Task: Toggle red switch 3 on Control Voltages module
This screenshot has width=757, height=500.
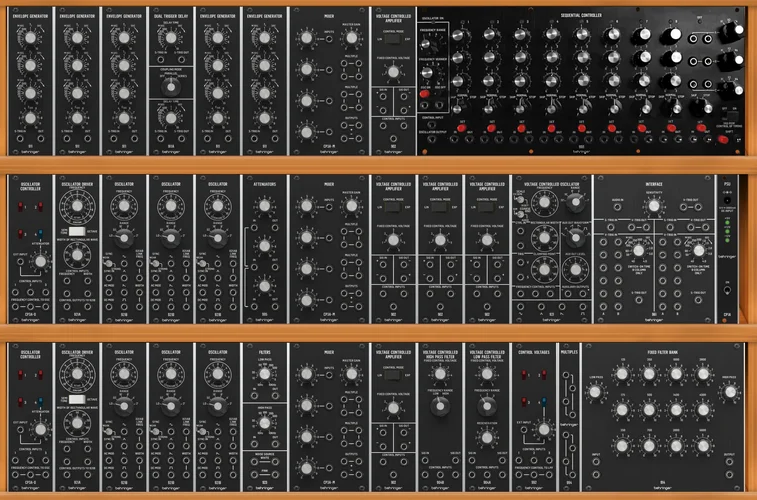Action: pos(524,402)
